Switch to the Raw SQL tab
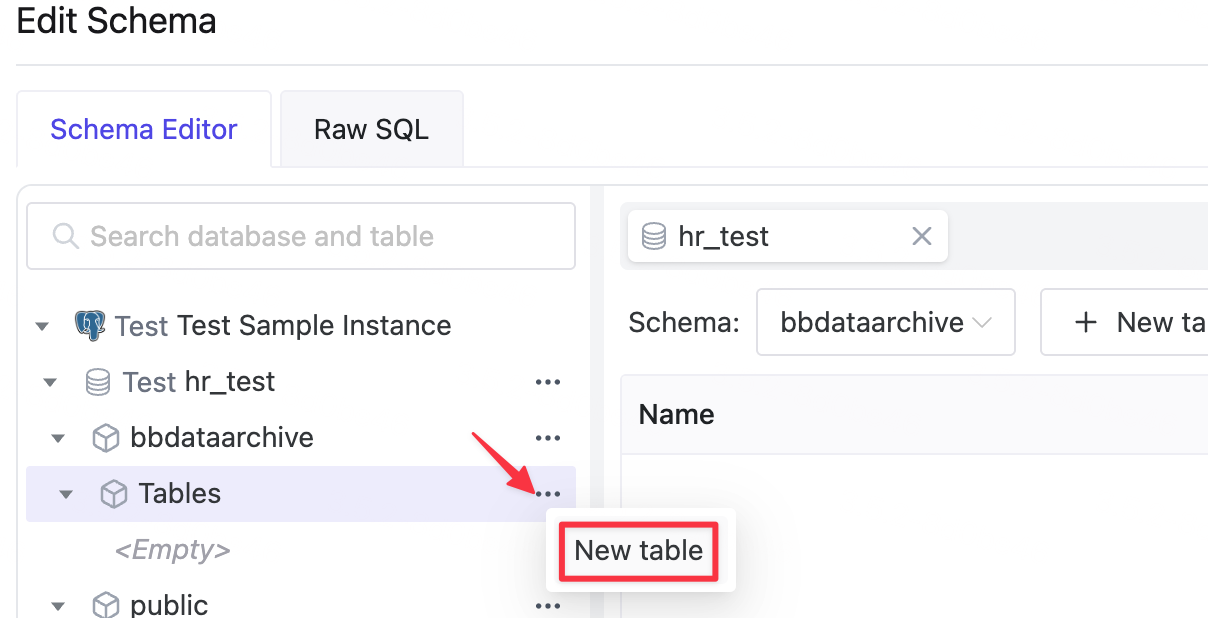This screenshot has width=1208, height=618. (x=371, y=129)
